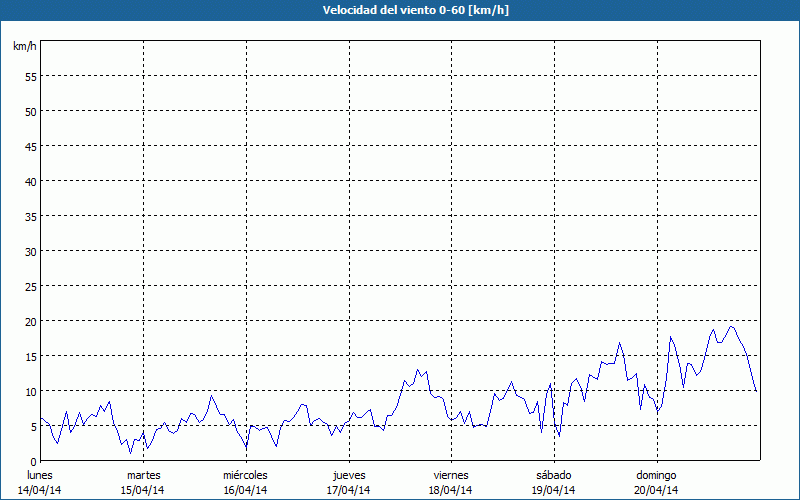Click the "jueves" day label

pyautogui.click(x=348, y=475)
